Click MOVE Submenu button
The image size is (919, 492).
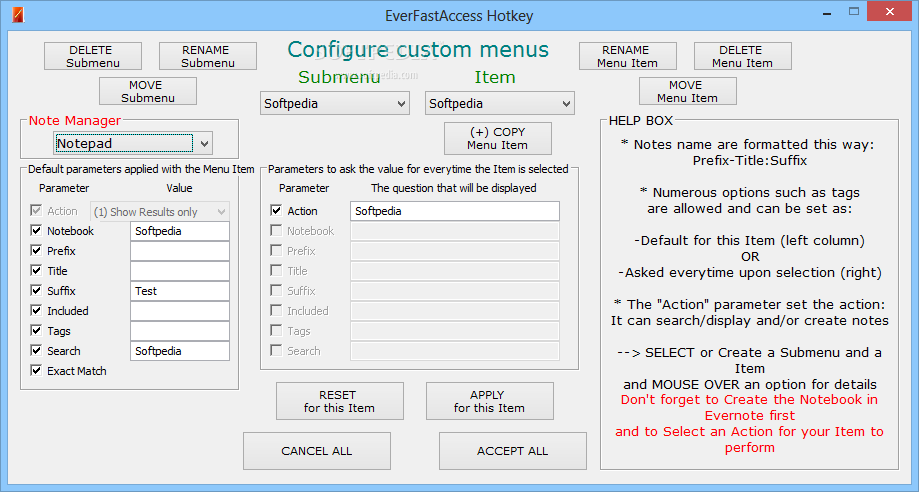coord(148,91)
